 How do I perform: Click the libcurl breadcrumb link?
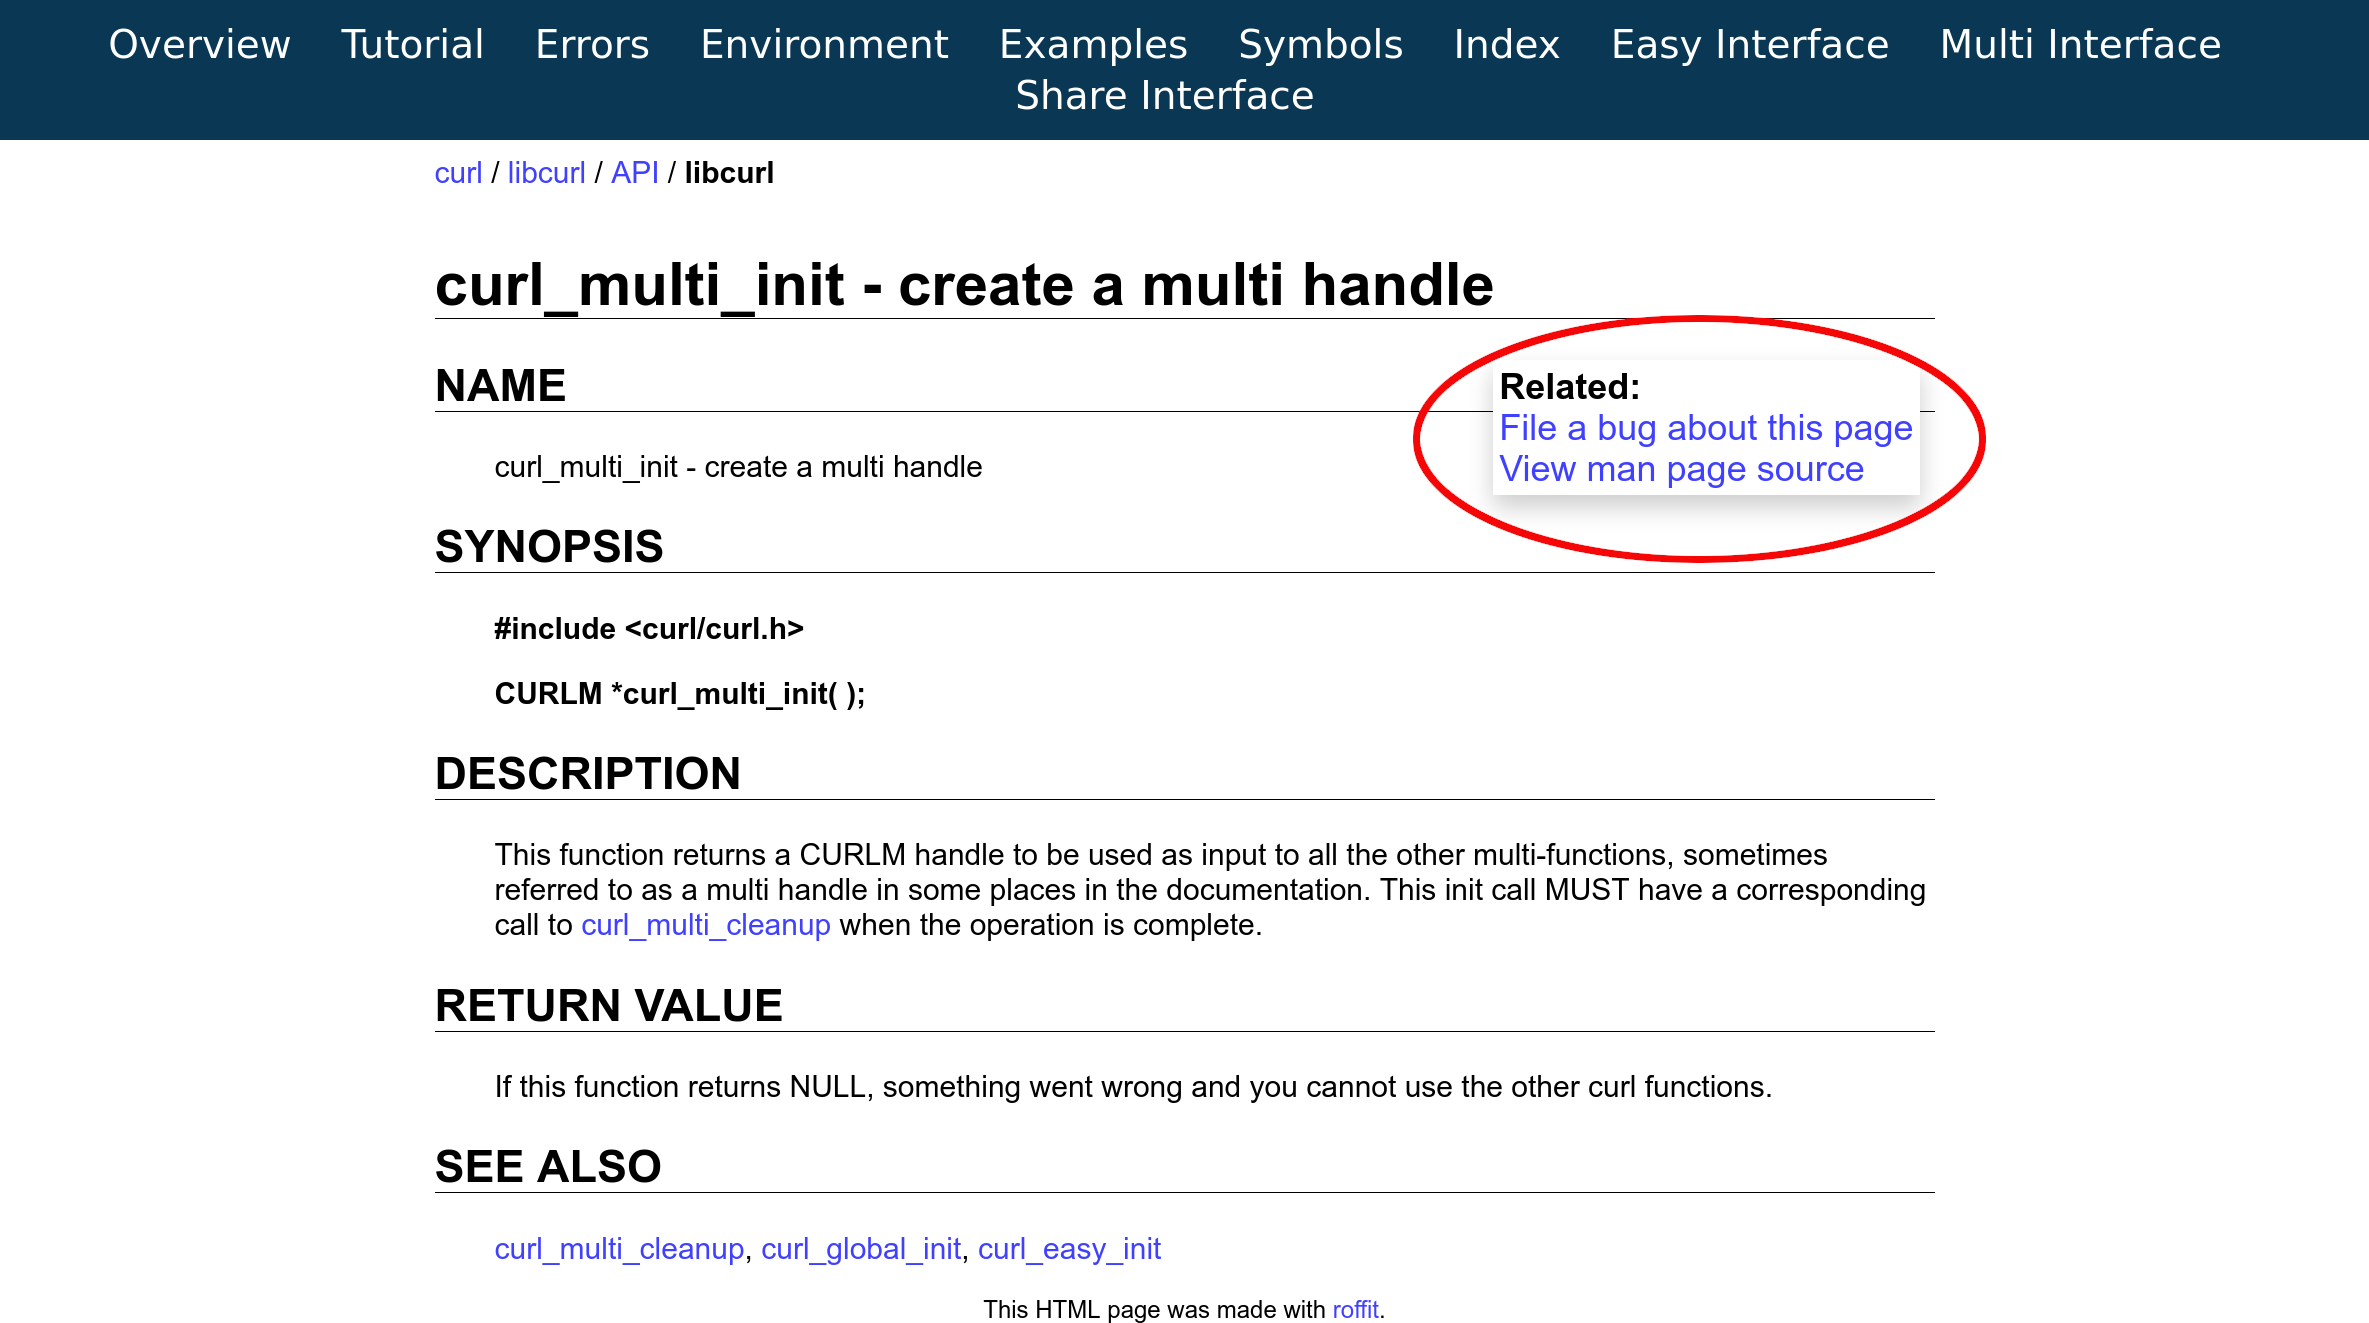pos(545,174)
